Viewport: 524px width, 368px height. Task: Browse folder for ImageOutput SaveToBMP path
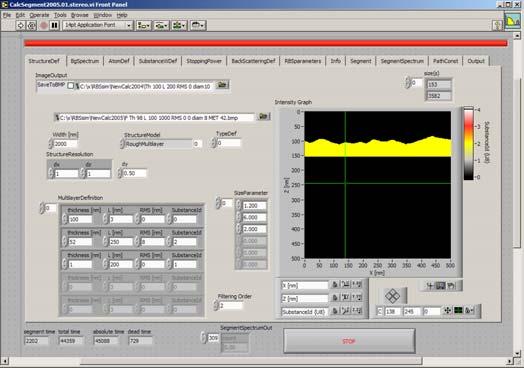tap(222, 85)
